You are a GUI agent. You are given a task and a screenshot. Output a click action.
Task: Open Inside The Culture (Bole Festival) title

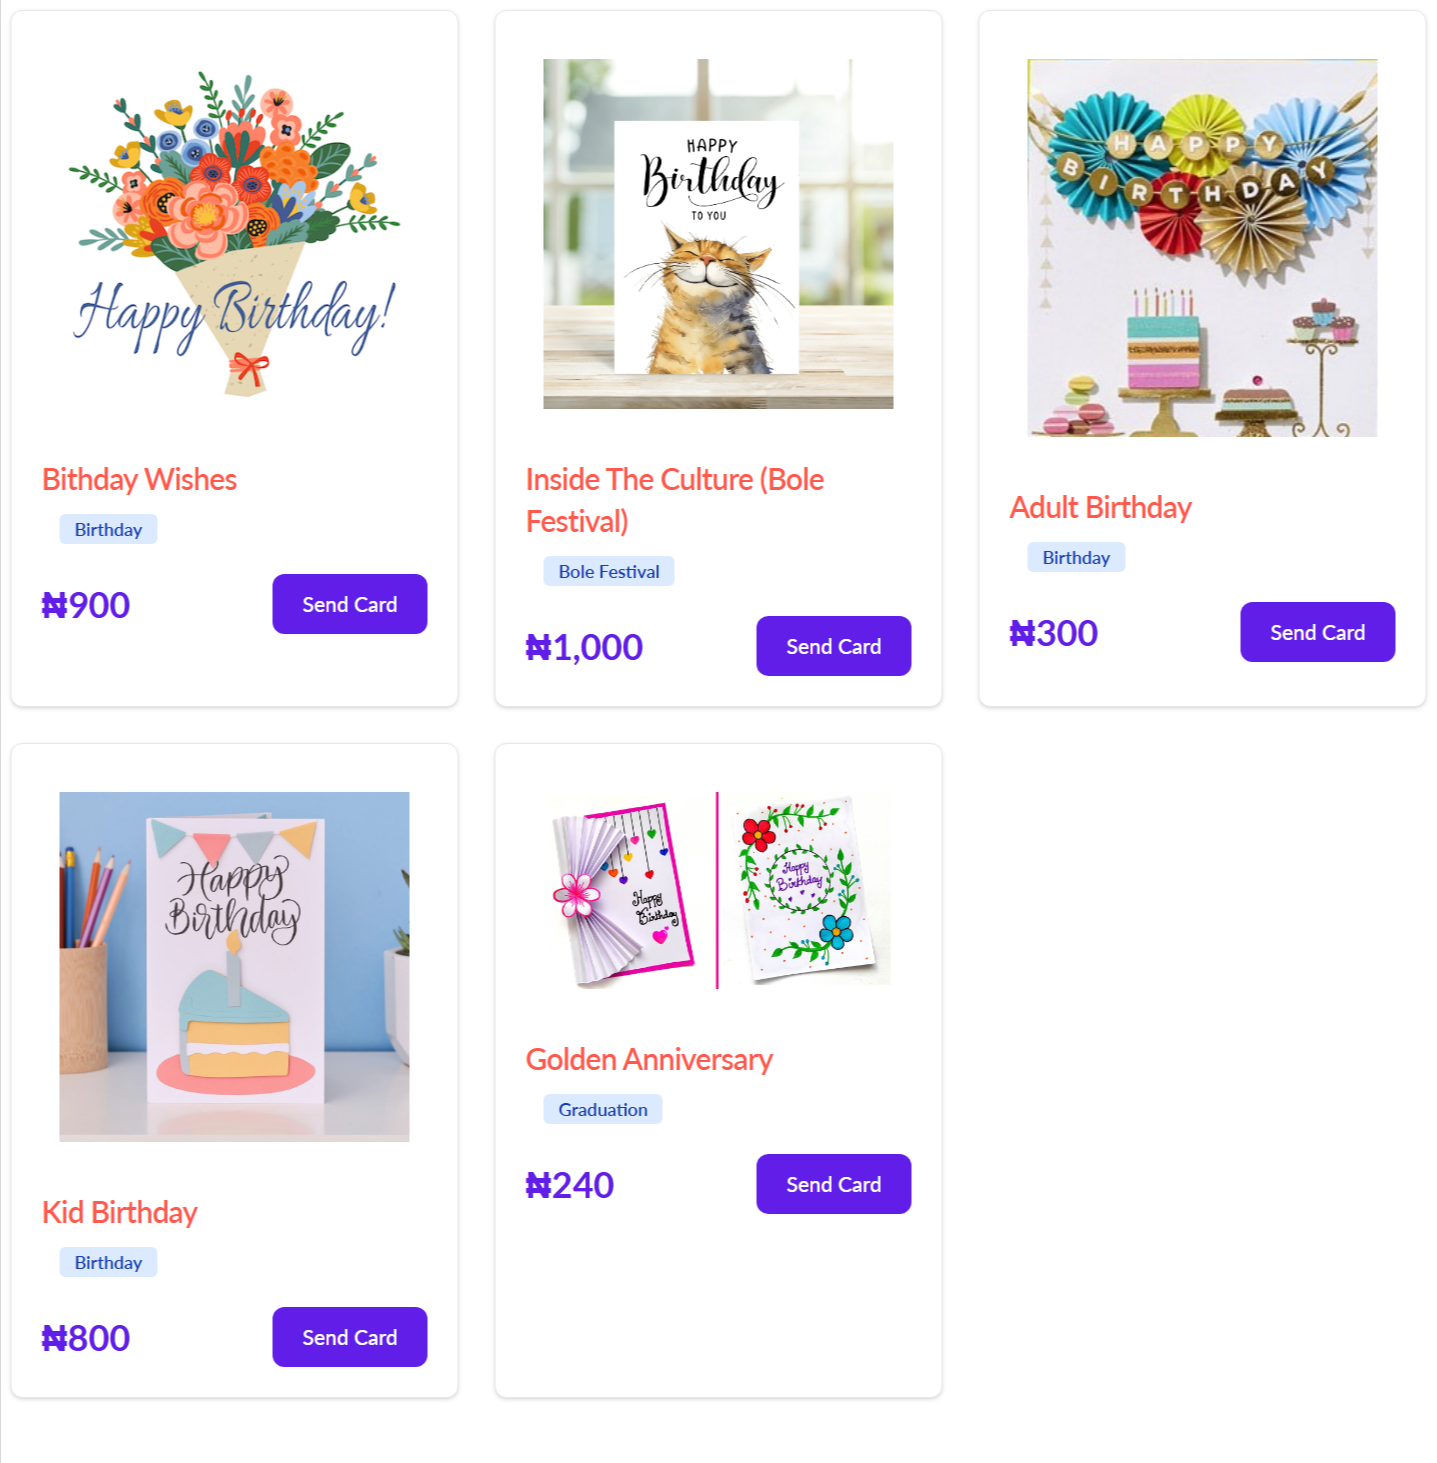pyautogui.click(x=675, y=500)
